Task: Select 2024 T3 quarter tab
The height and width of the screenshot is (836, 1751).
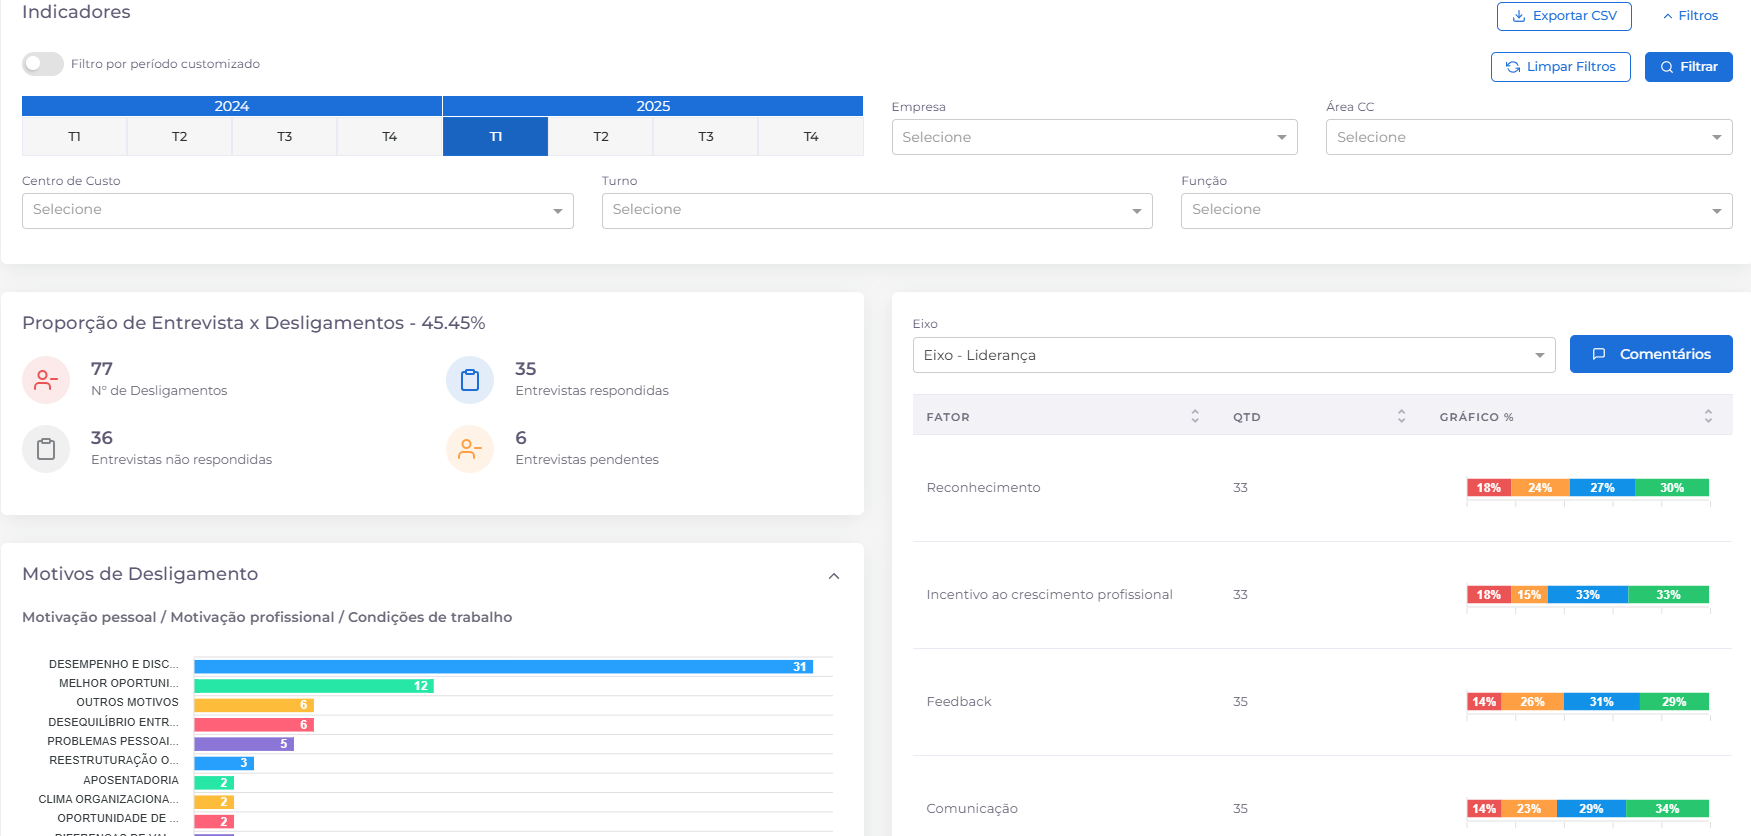Action: click(285, 137)
